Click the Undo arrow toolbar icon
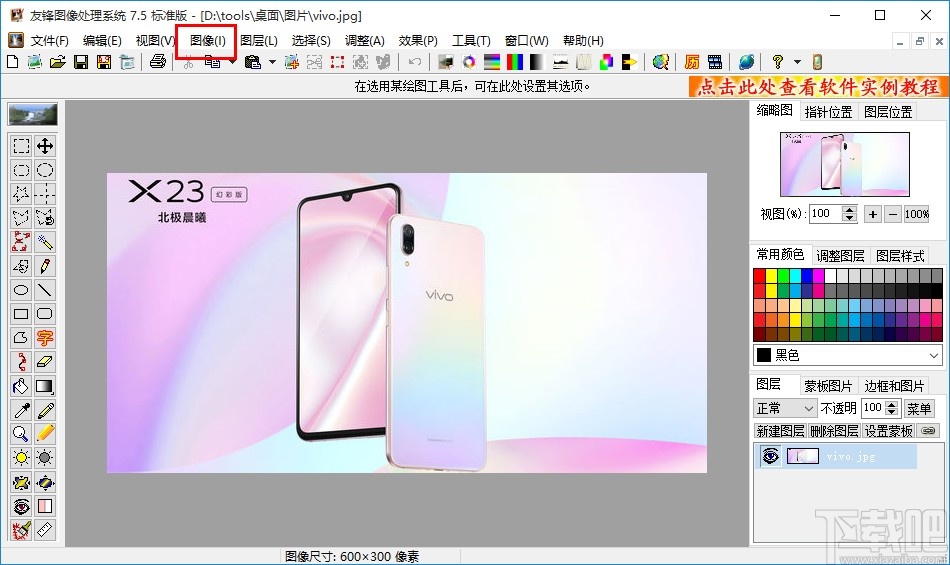This screenshot has height=565, width=950. tap(415, 62)
